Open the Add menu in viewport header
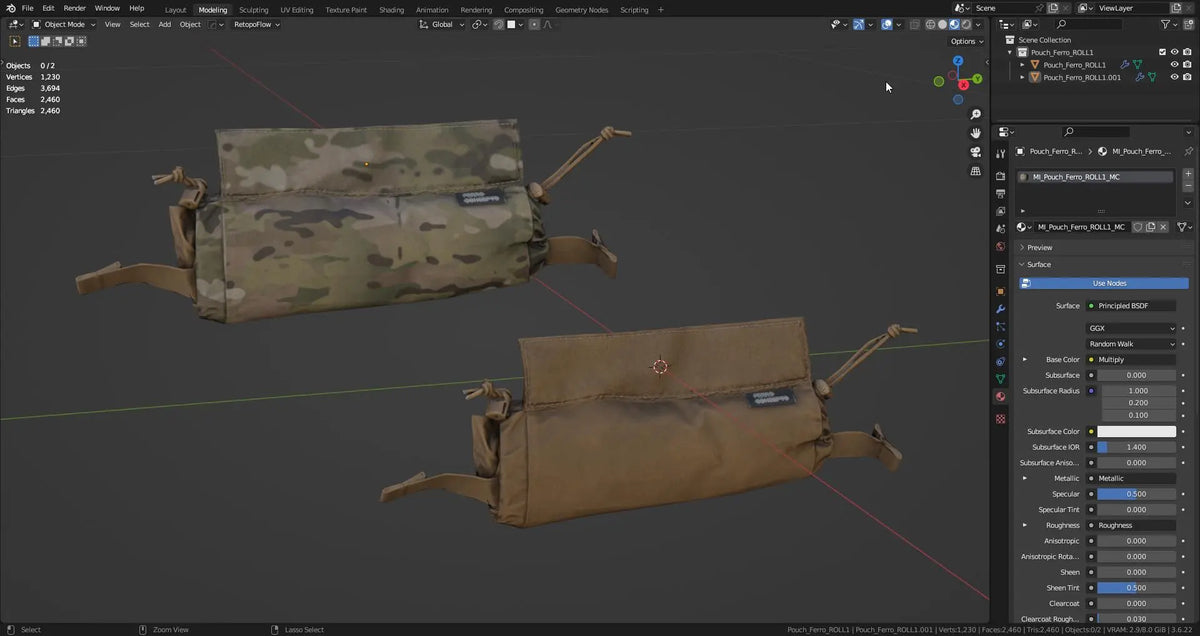1200x636 pixels. tap(165, 24)
